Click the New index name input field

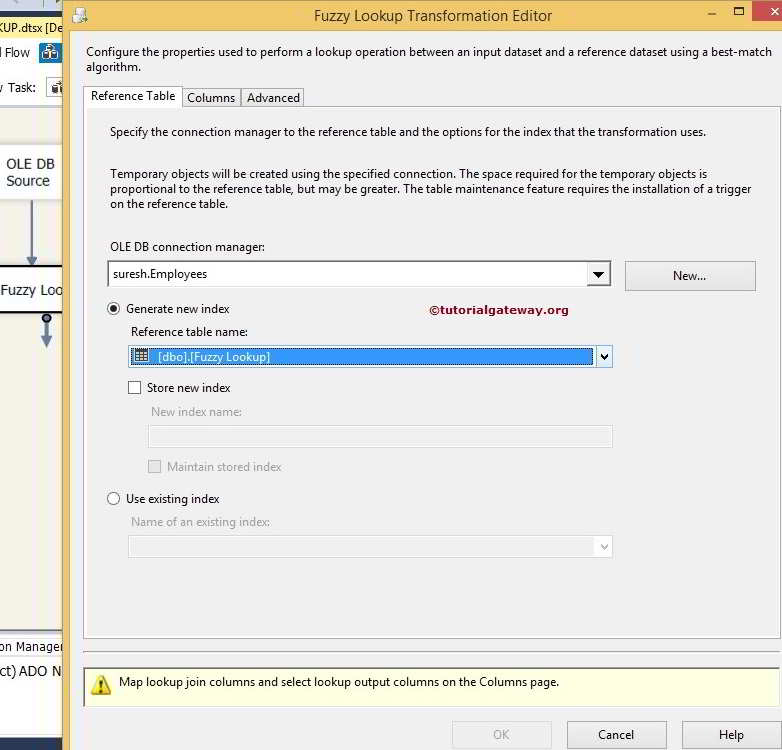coord(380,436)
